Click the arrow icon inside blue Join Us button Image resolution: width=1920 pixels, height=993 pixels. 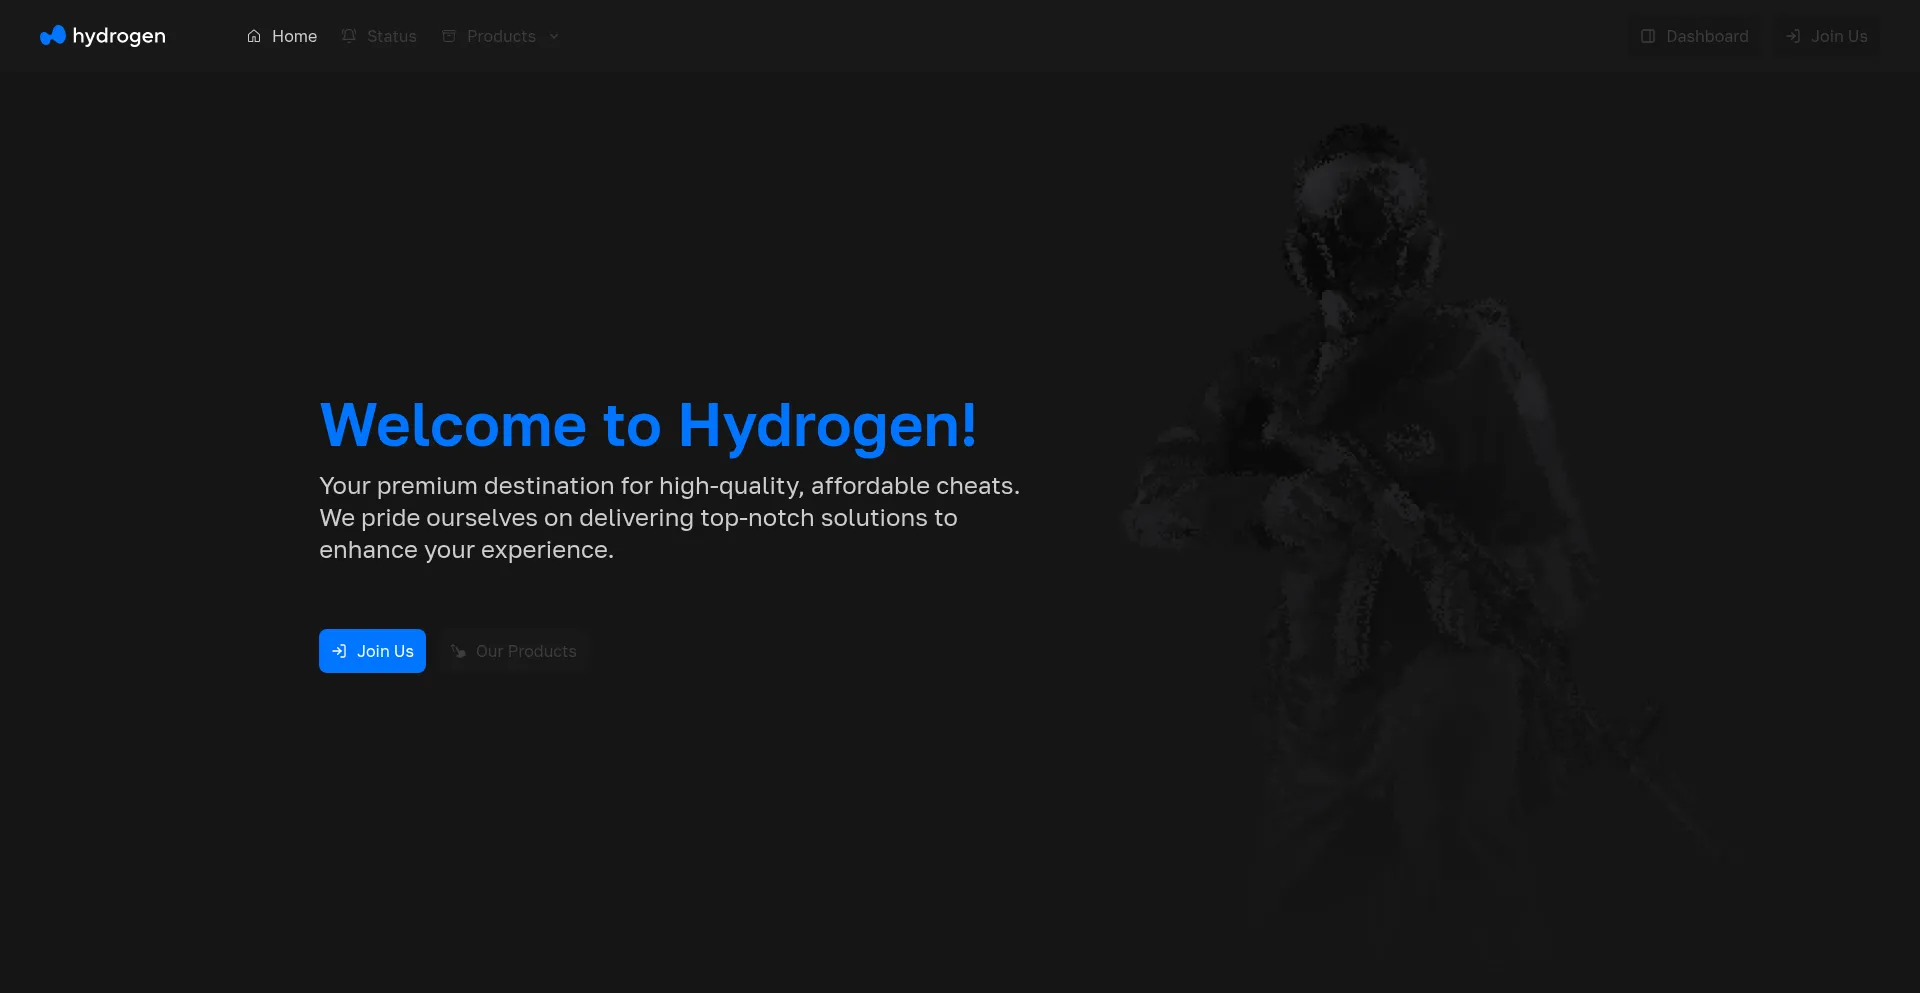click(x=341, y=651)
